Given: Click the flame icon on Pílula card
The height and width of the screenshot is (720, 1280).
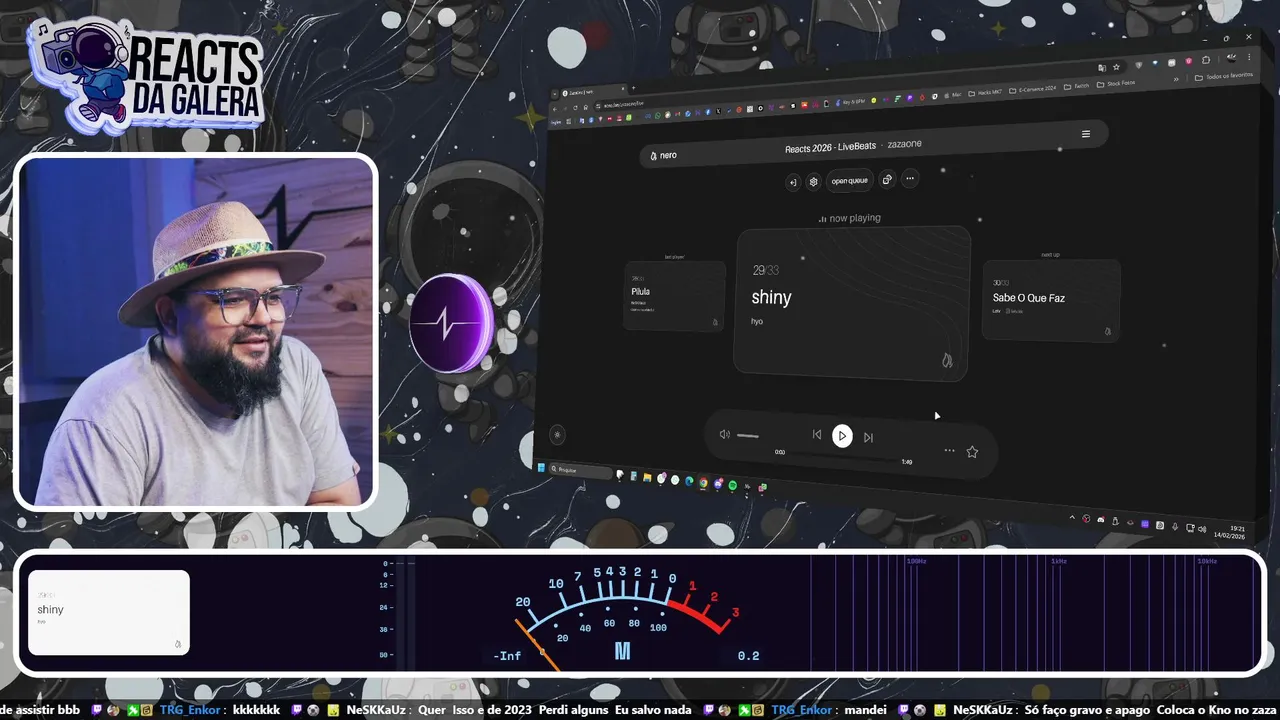Looking at the screenshot, I should coord(715,322).
